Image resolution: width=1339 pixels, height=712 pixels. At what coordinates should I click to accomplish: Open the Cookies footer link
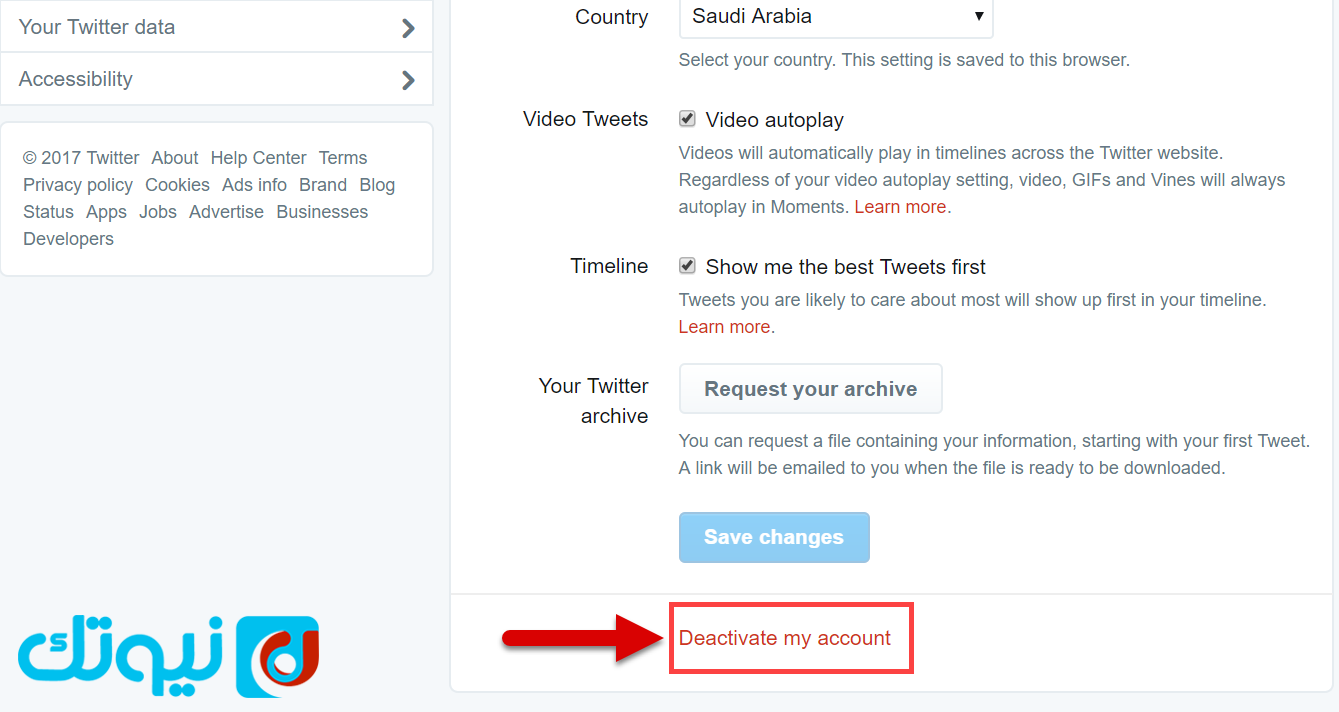tap(177, 185)
